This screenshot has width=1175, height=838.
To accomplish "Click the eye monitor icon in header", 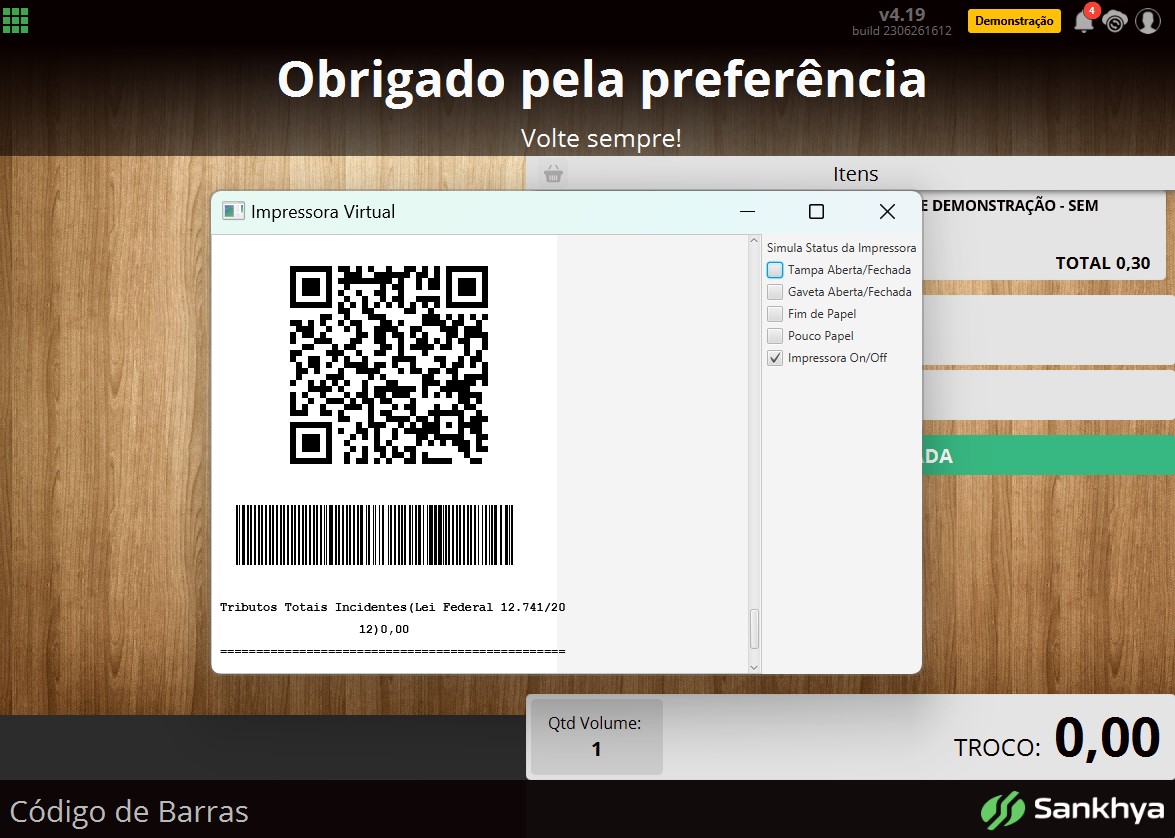I will [1115, 22].
